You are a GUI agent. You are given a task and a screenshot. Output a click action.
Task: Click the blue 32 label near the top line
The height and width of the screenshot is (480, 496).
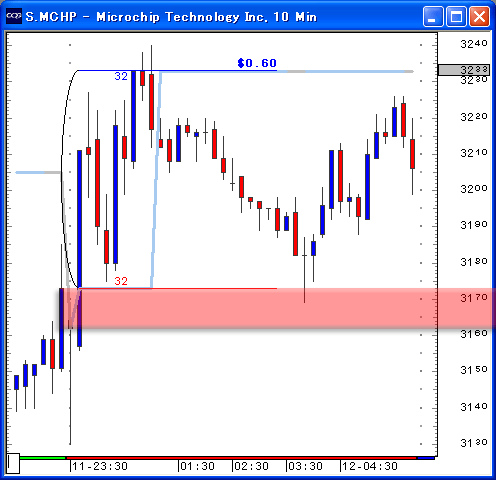click(x=121, y=76)
